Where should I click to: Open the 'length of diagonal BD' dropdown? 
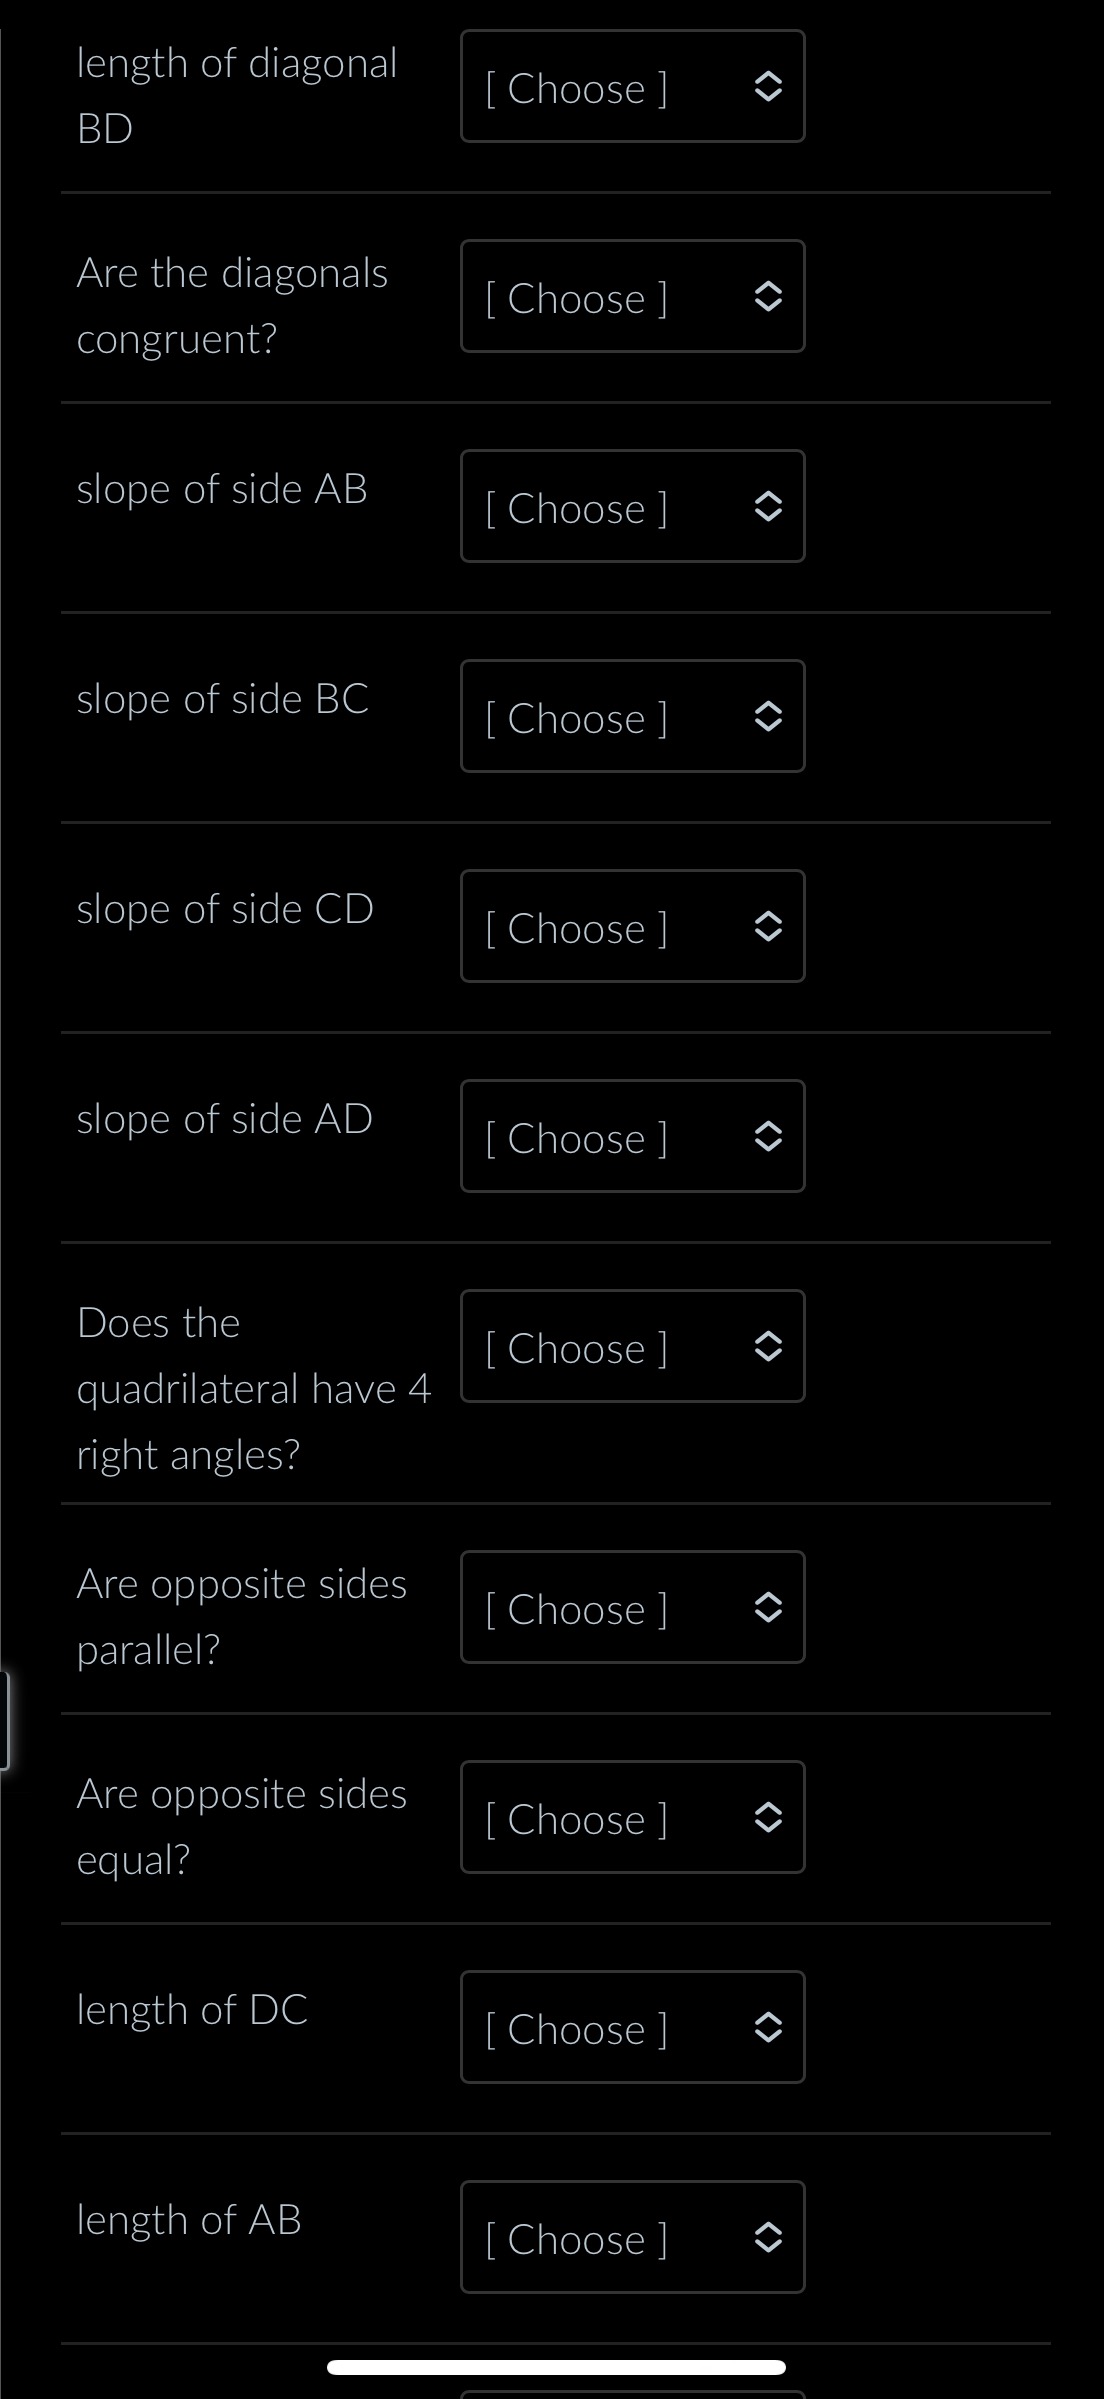coord(632,86)
